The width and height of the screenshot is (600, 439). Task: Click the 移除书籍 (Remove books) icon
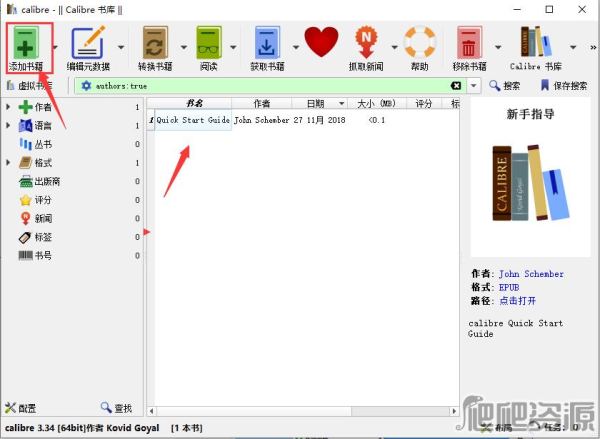[x=469, y=44]
